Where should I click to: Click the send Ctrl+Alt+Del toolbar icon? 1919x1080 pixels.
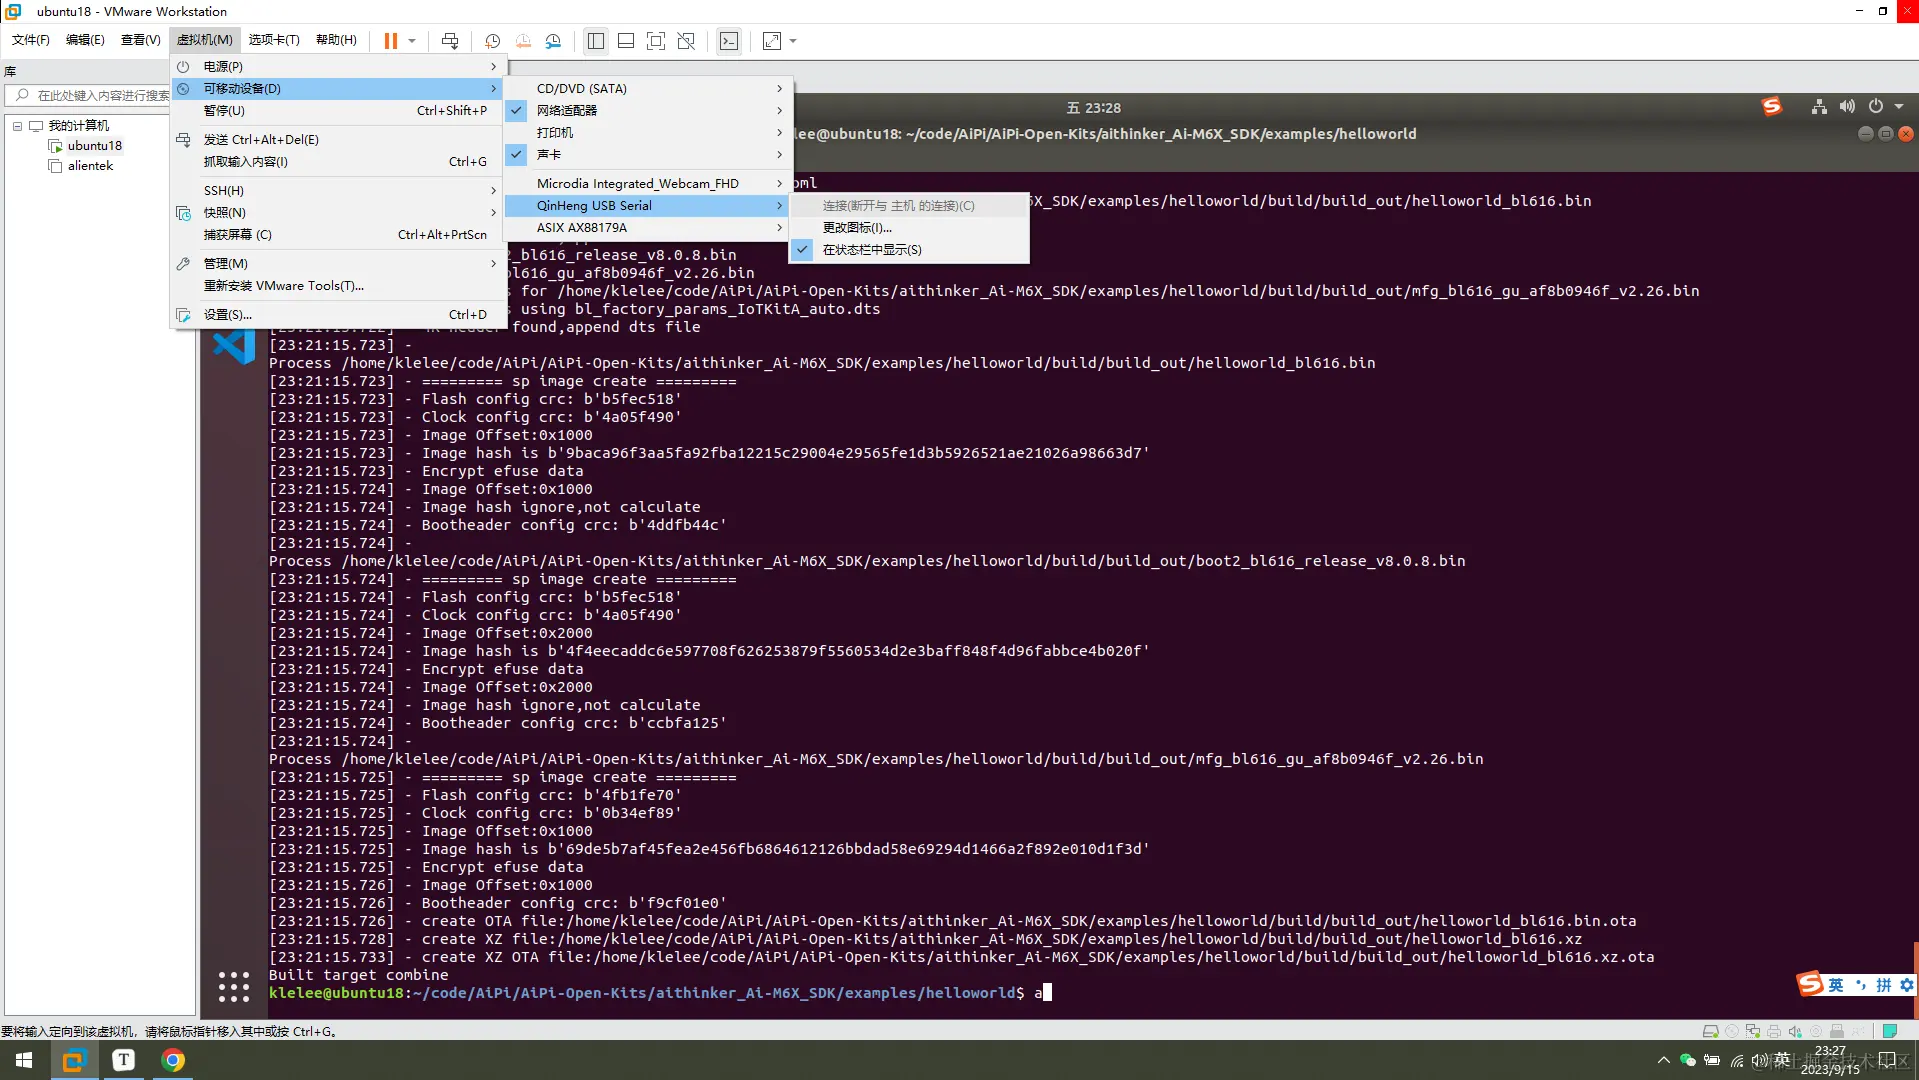pos(450,41)
